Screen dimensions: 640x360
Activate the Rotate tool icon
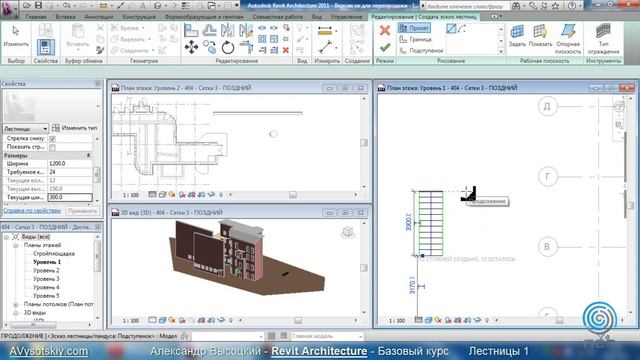(228, 47)
